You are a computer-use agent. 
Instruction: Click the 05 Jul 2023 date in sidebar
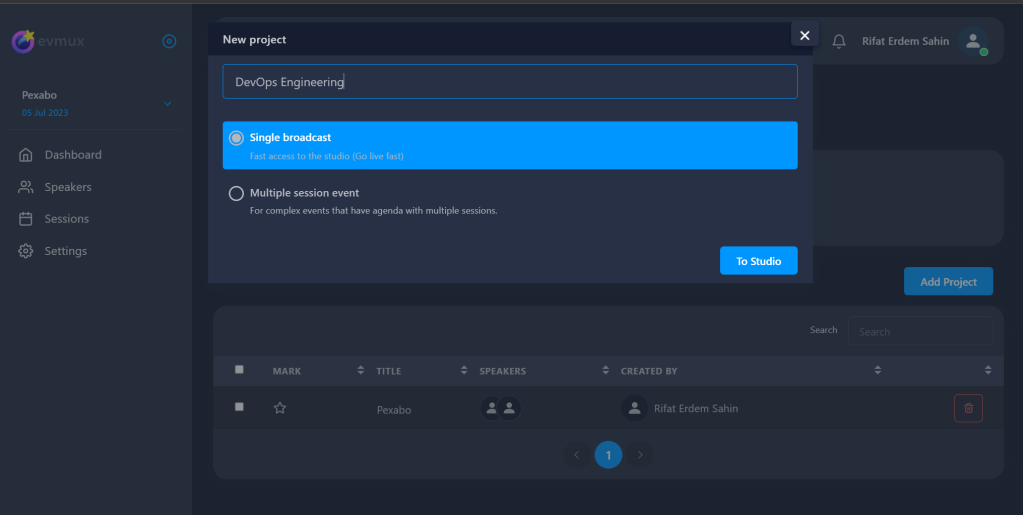[x=45, y=112]
